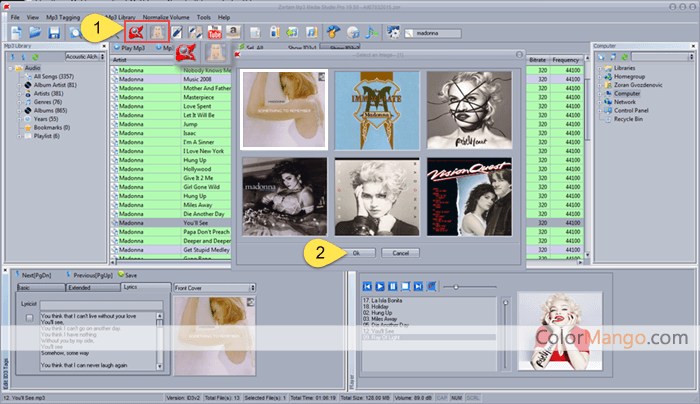This screenshot has height=404, width=700.
Task: Click the blue down arrow in Mp3 Library
Action: click(12, 57)
